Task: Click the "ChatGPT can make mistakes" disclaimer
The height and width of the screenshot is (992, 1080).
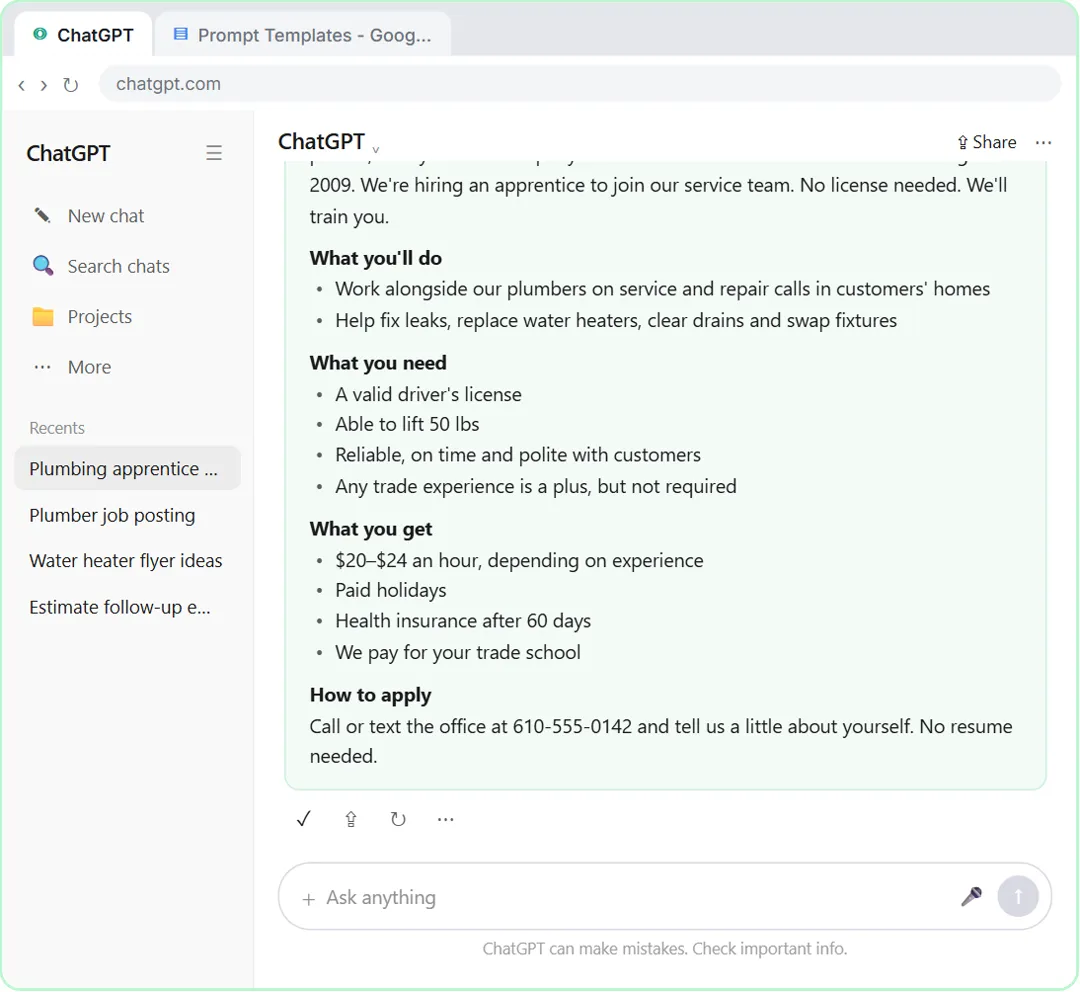Action: click(x=665, y=949)
